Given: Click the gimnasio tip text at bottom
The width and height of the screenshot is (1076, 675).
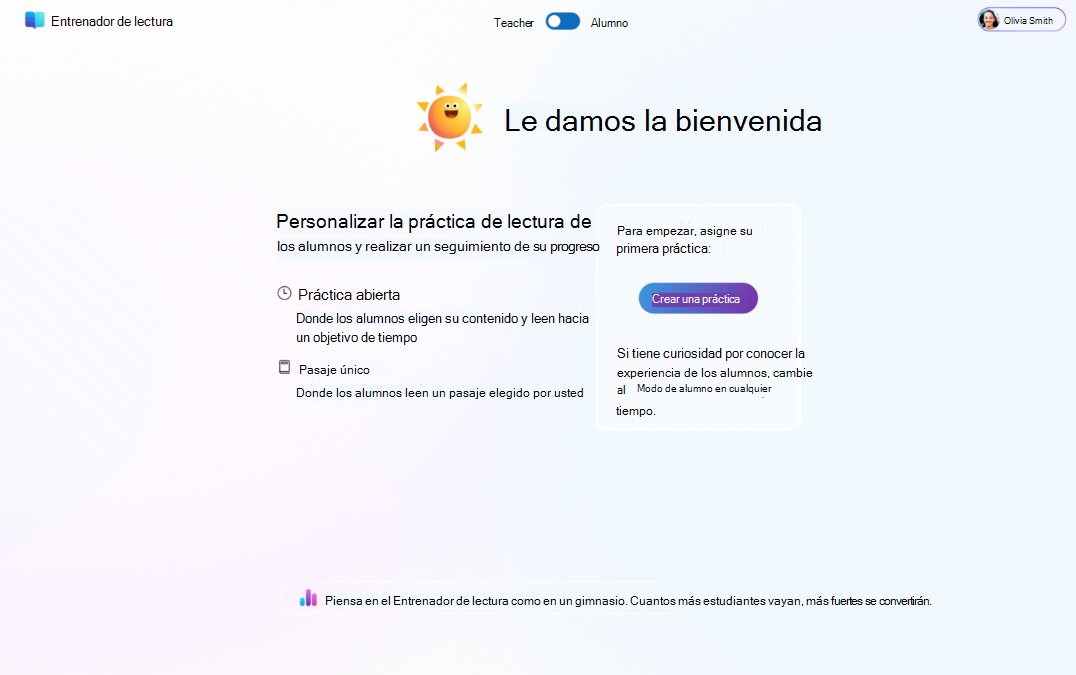Looking at the screenshot, I should pyautogui.click(x=628, y=601).
